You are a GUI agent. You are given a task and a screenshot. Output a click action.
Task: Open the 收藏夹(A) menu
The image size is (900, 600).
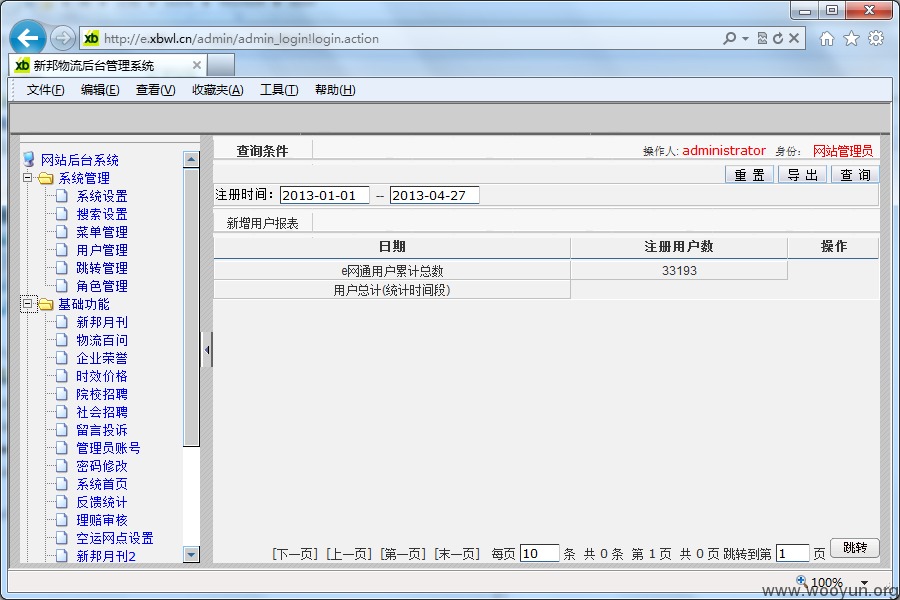(x=218, y=90)
